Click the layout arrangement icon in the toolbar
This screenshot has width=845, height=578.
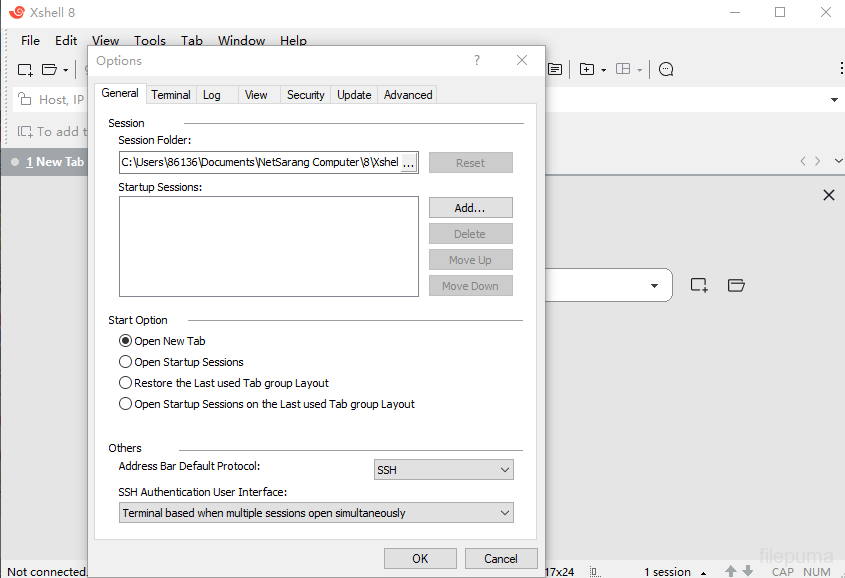[x=623, y=69]
